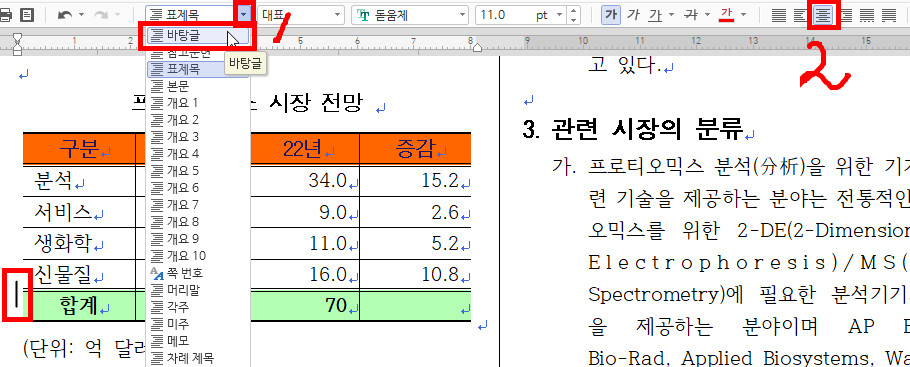Click the 34.0 value cell
Screen dimensions: 910x367
pos(305,181)
